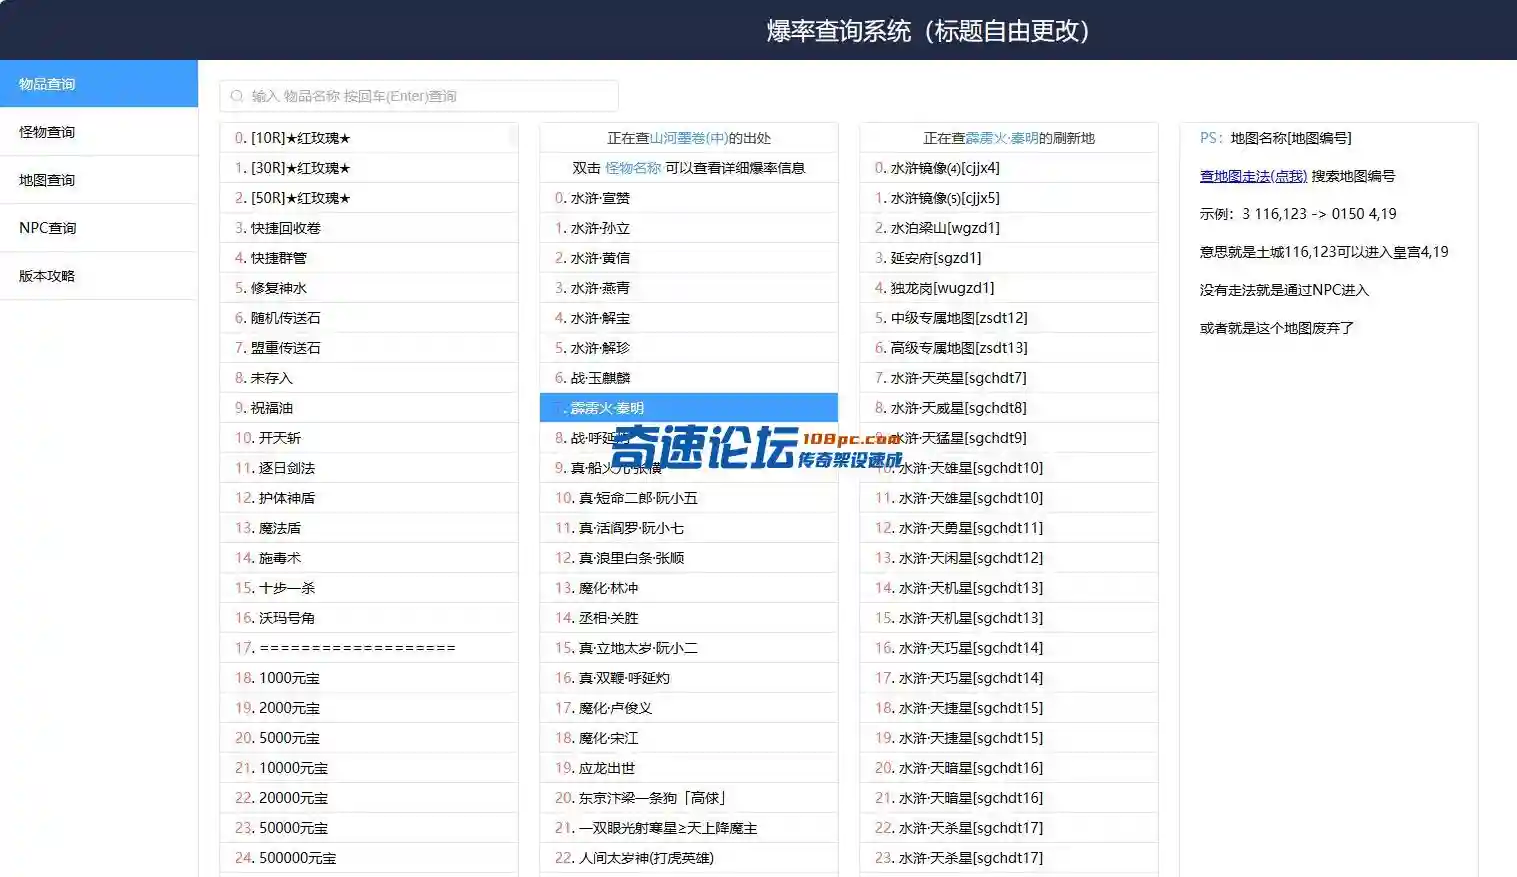Image resolution: width=1517 pixels, height=877 pixels.
Task: Pick monster 丞相·关胜
Action: tap(689, 618)
